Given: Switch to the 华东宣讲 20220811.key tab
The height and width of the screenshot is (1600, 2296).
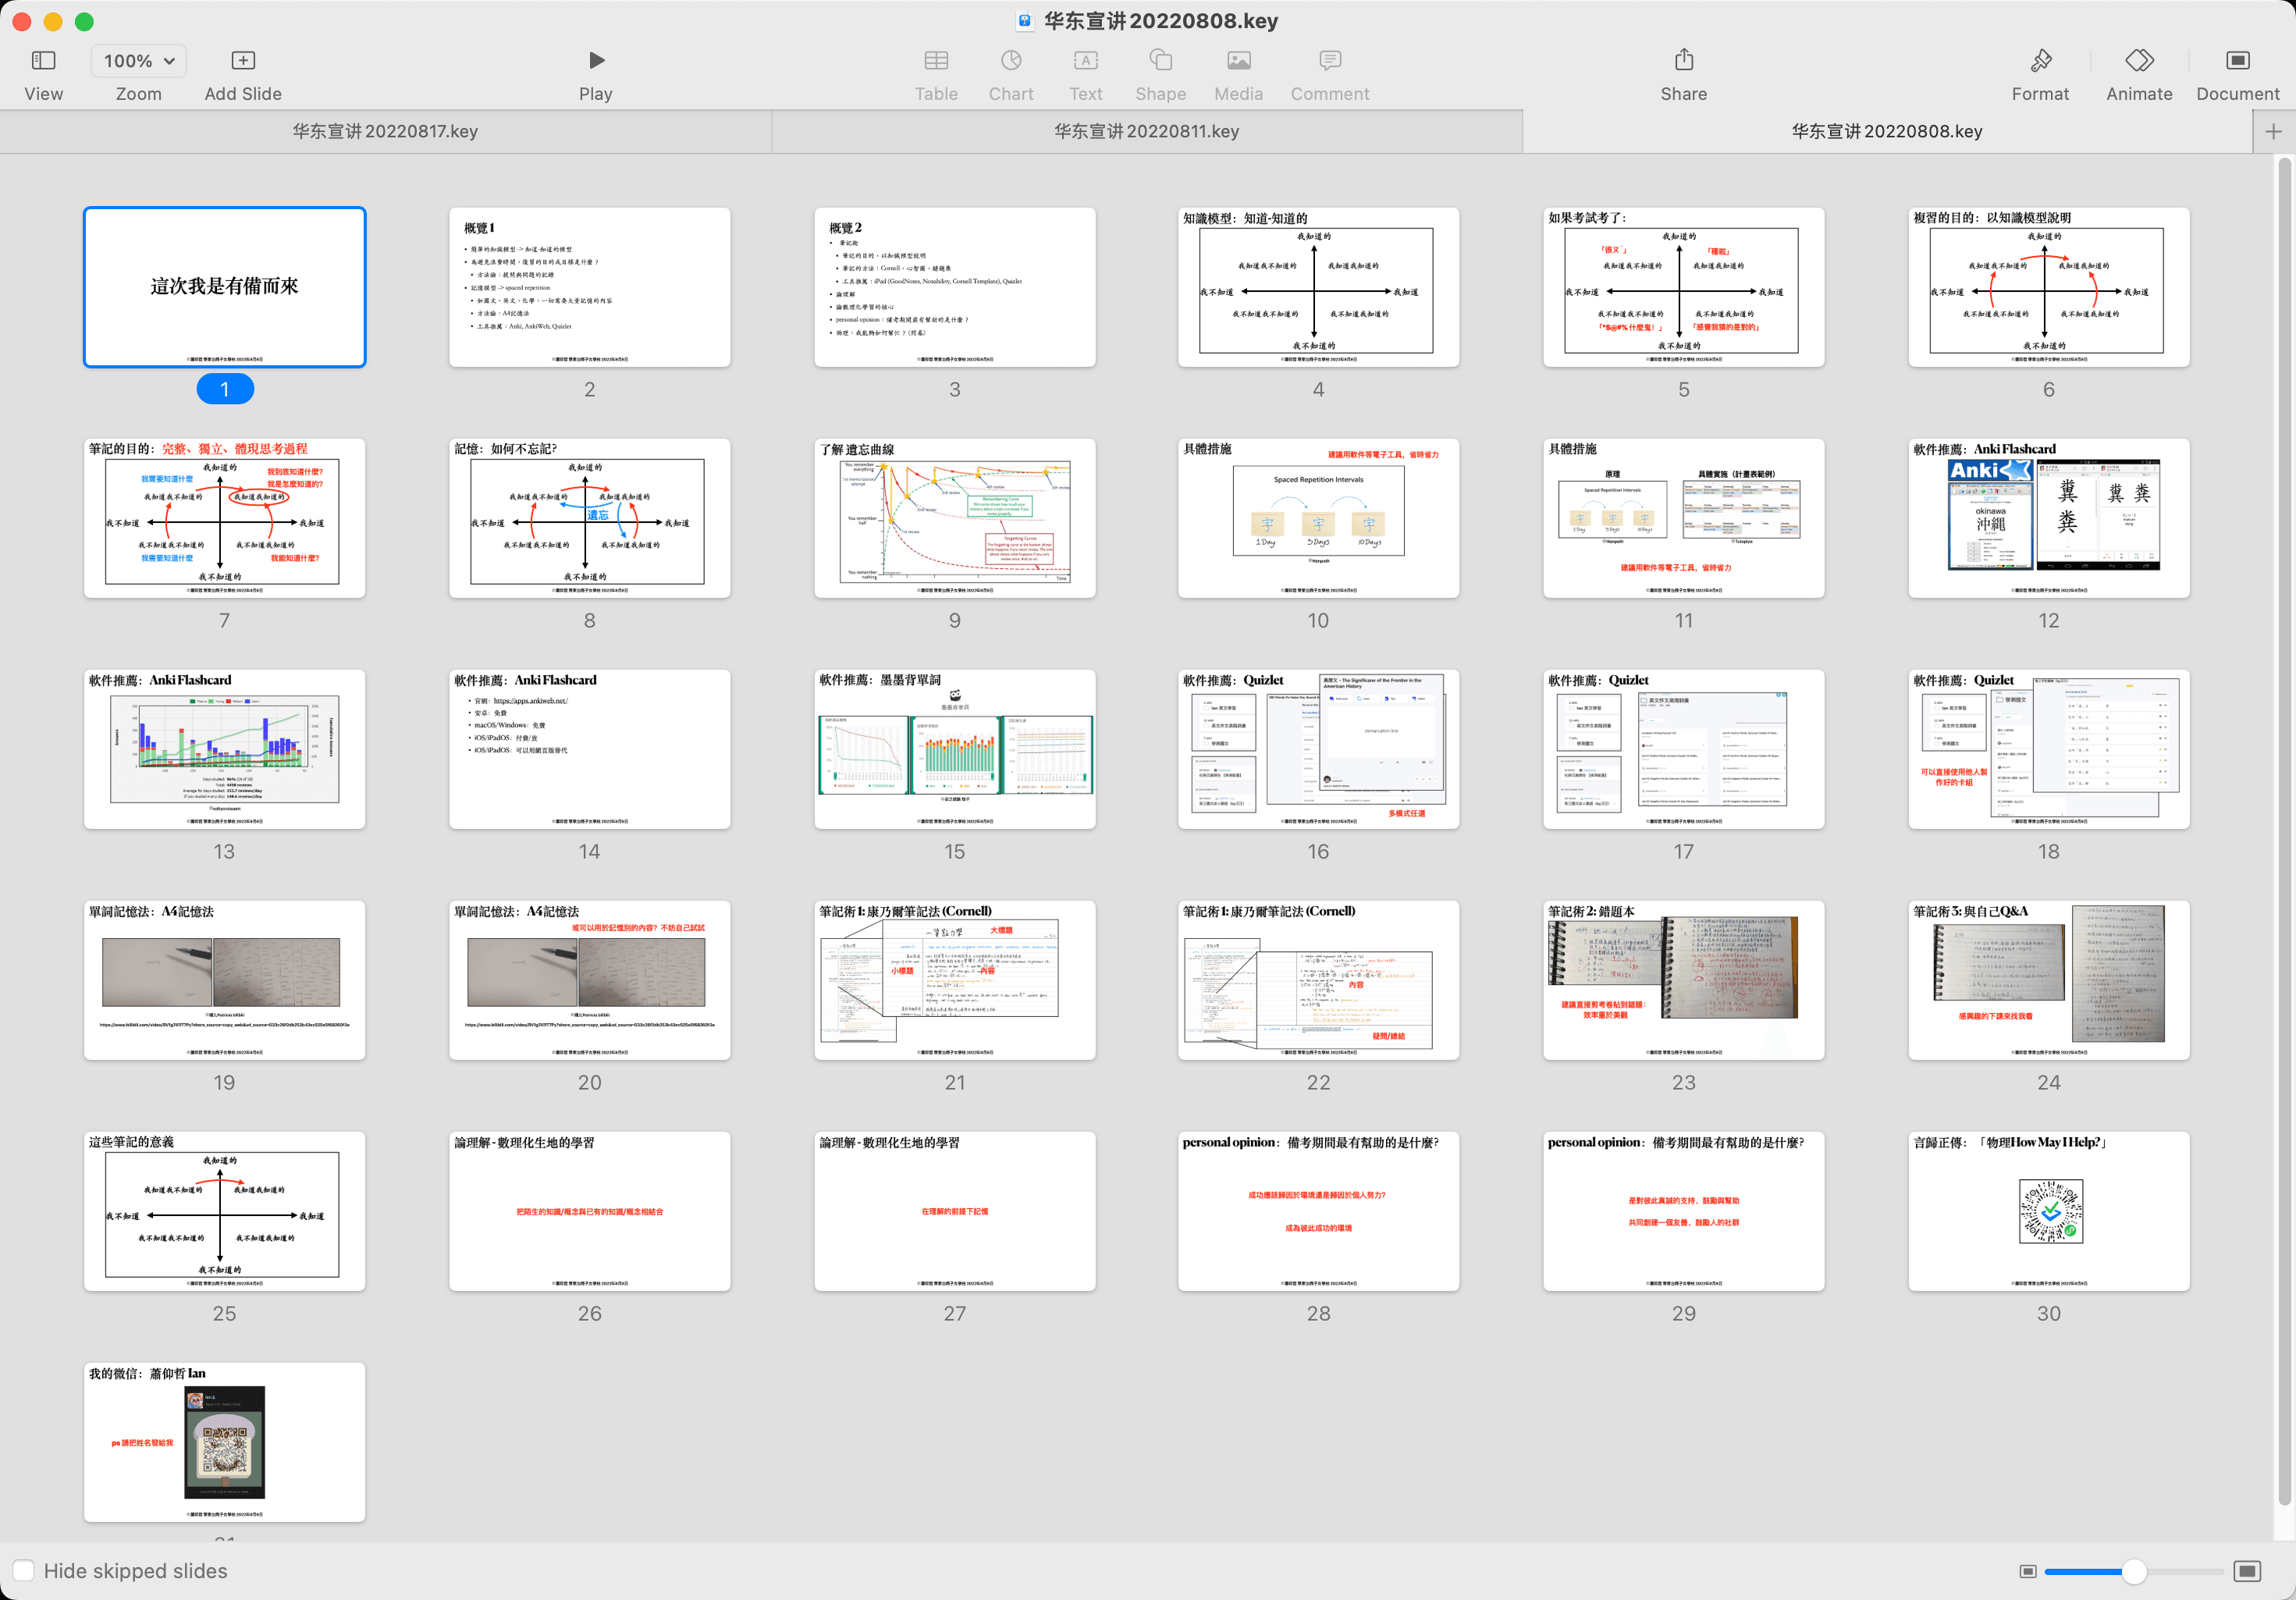Looking at the screenshot, I should pos(1146,131).
